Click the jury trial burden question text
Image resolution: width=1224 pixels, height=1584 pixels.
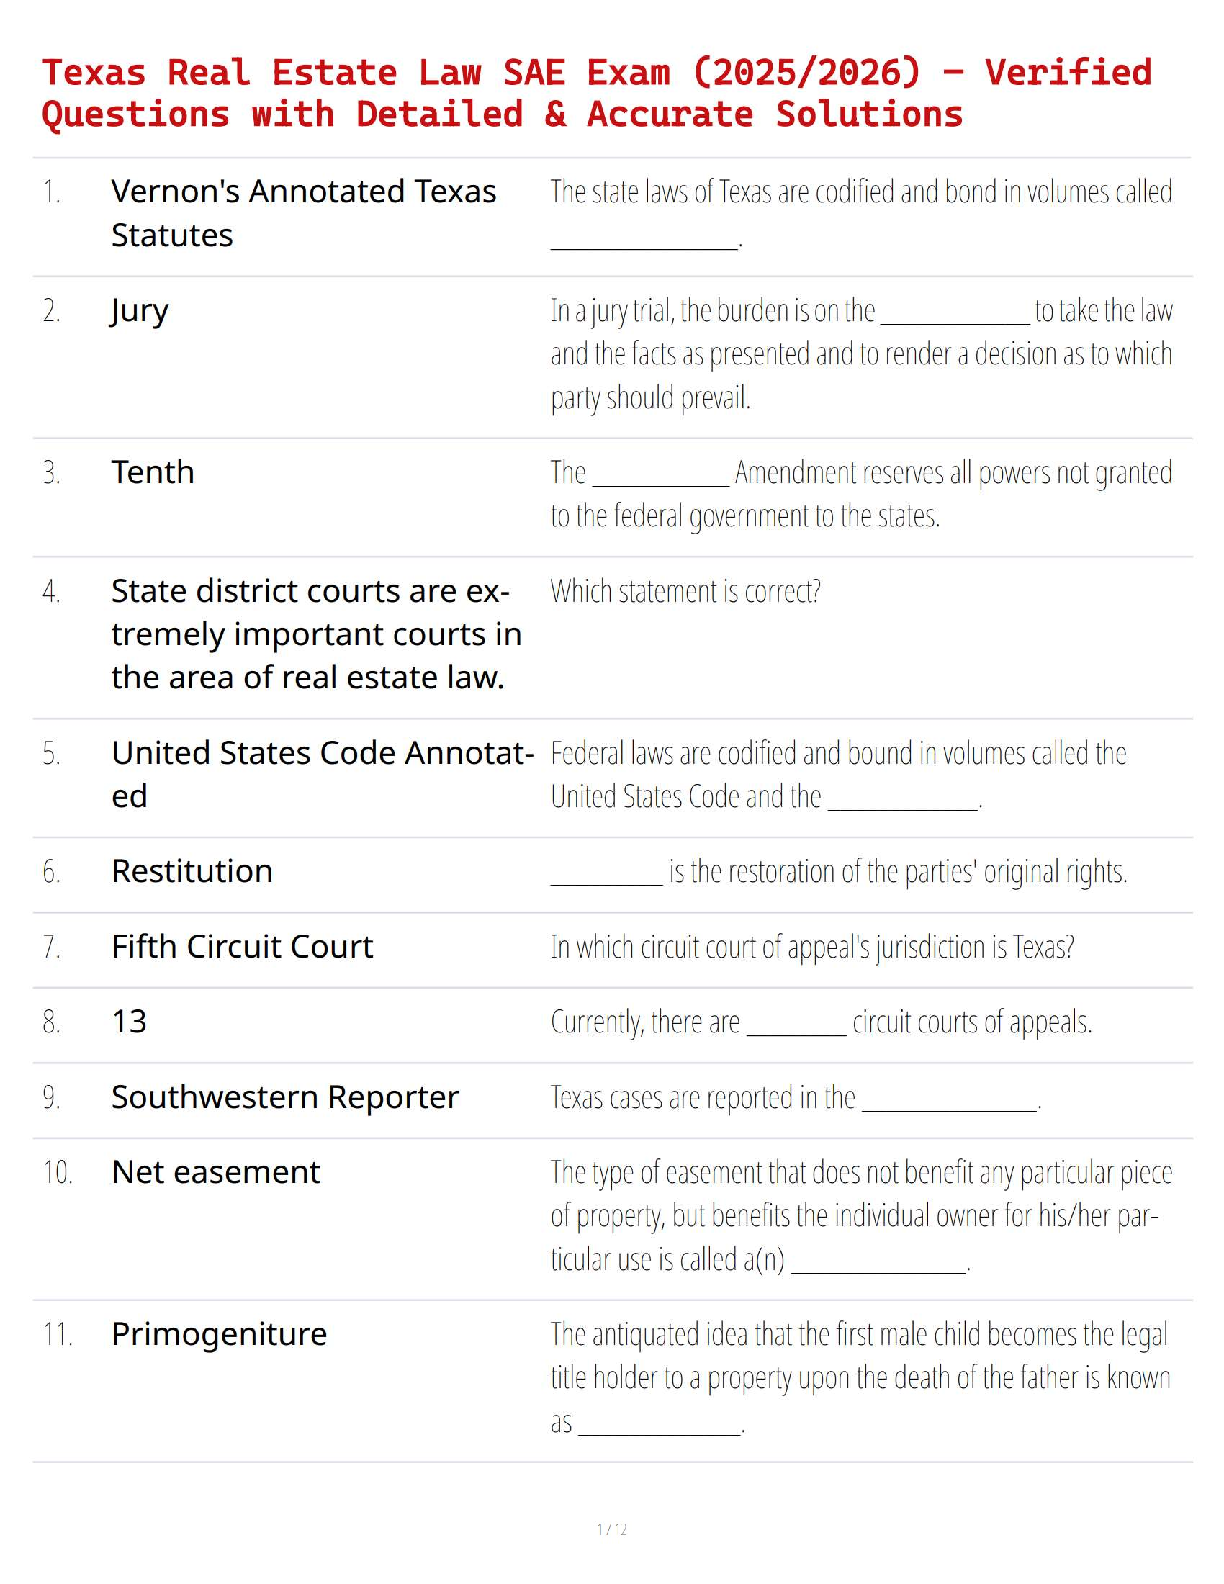point(860,354)
